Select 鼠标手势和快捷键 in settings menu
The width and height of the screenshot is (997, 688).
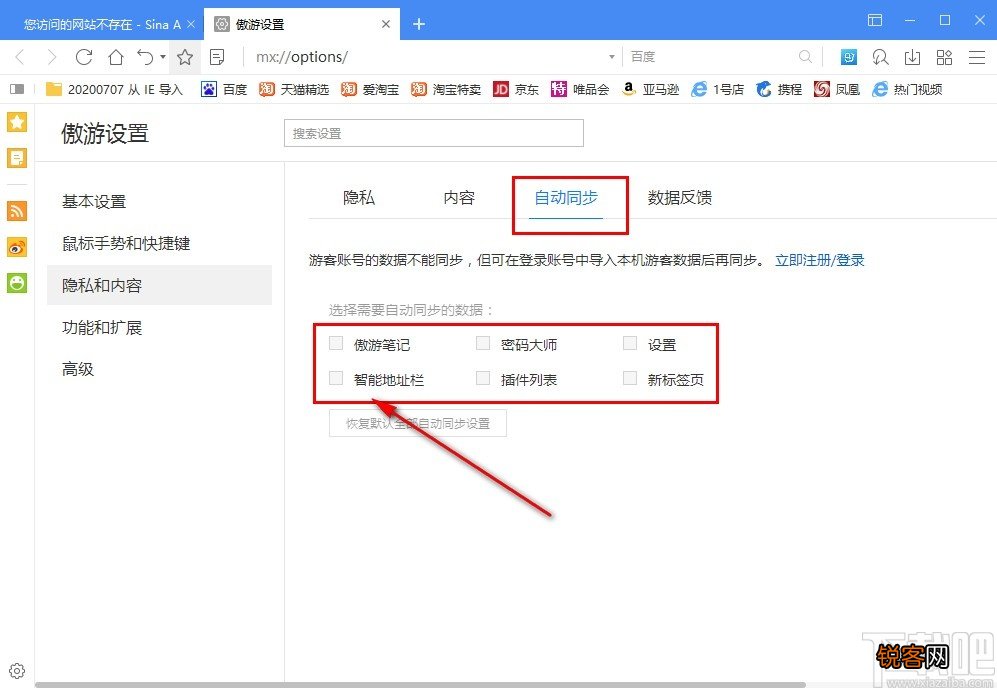coord(159,244)
